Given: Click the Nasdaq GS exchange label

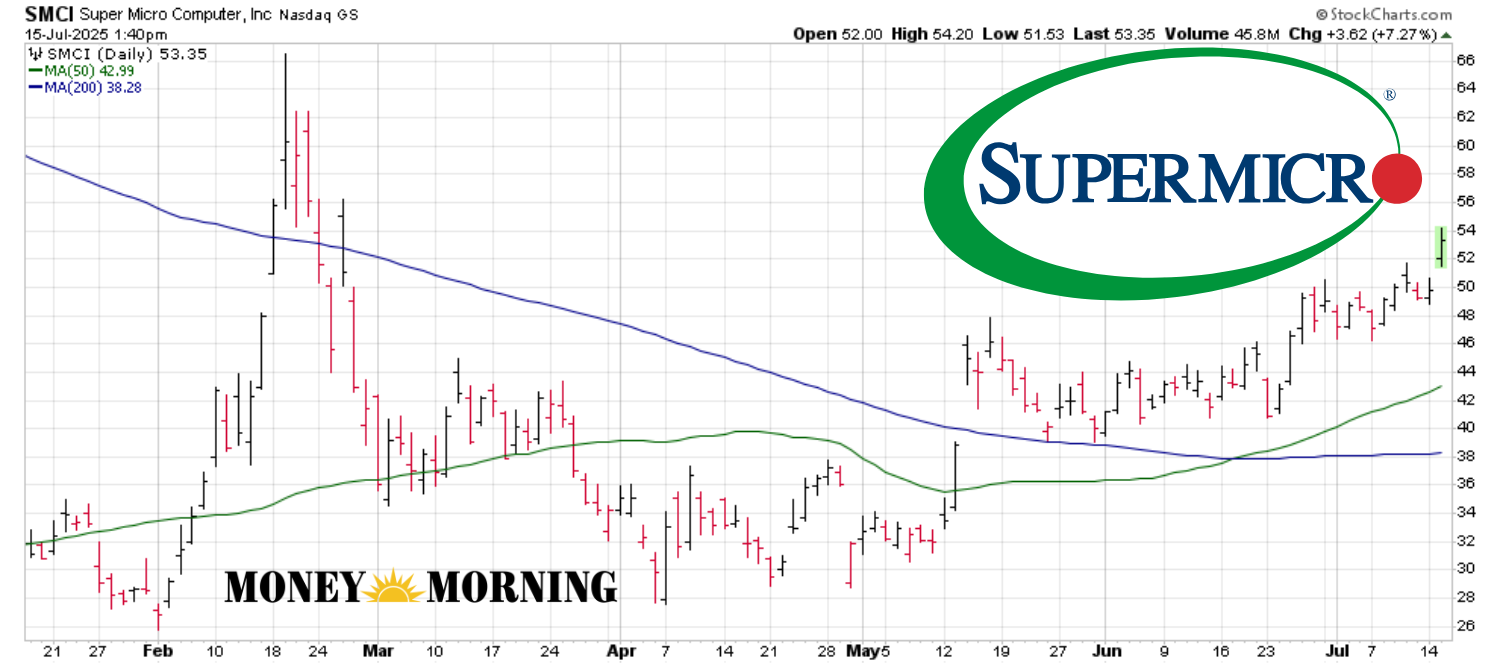Looking at the screenshot, I should [x=316, y=15].
